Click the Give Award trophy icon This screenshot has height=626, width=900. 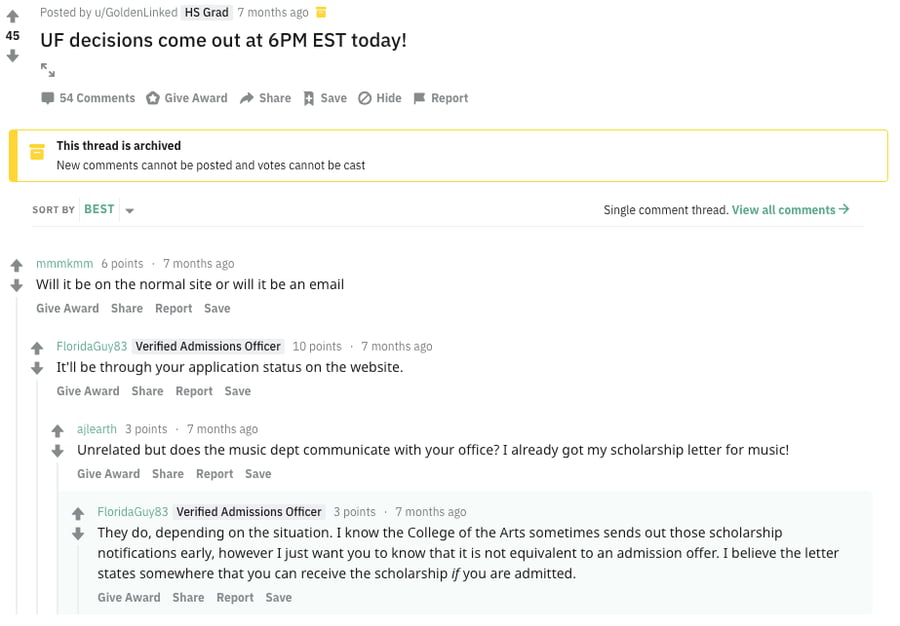click(x=154, y=97)
